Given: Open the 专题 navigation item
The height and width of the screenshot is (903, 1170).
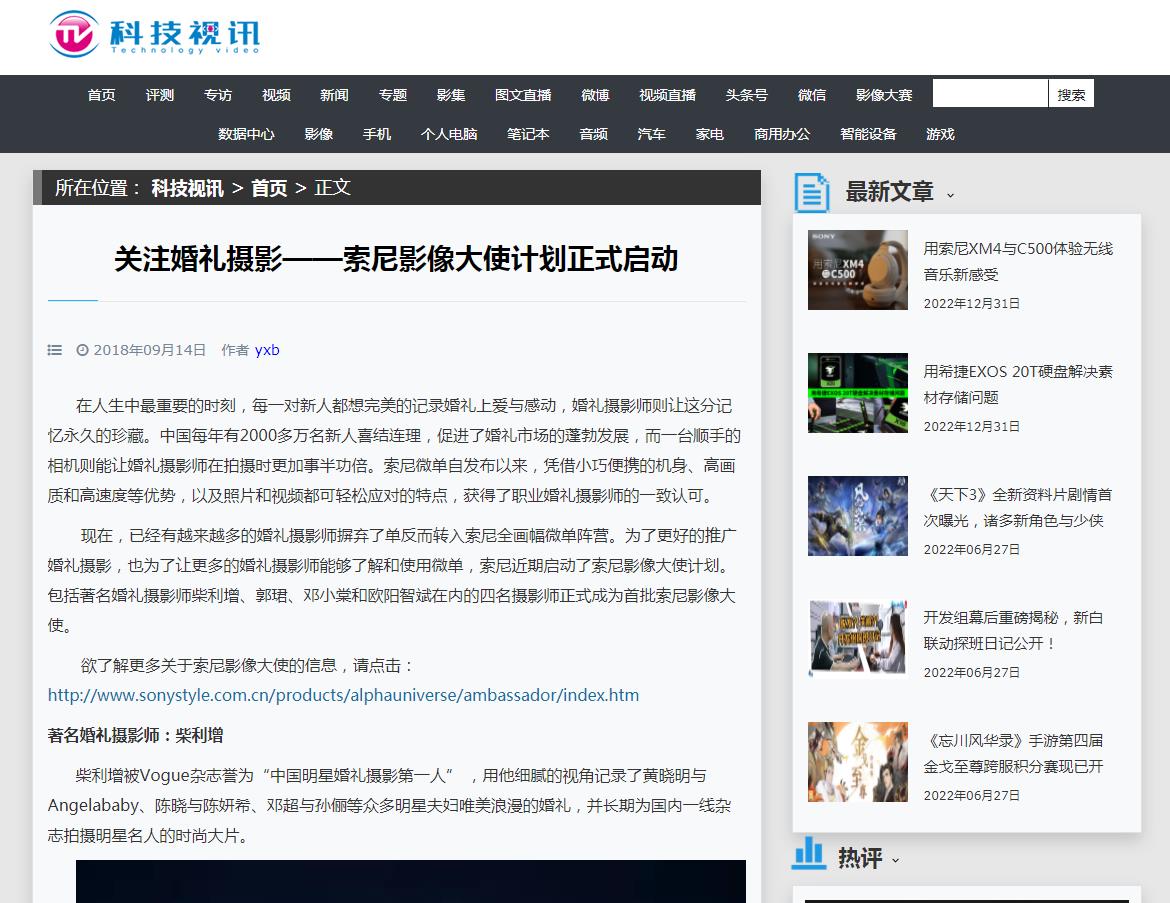Looking at the screenshot, I should [392, 95].
